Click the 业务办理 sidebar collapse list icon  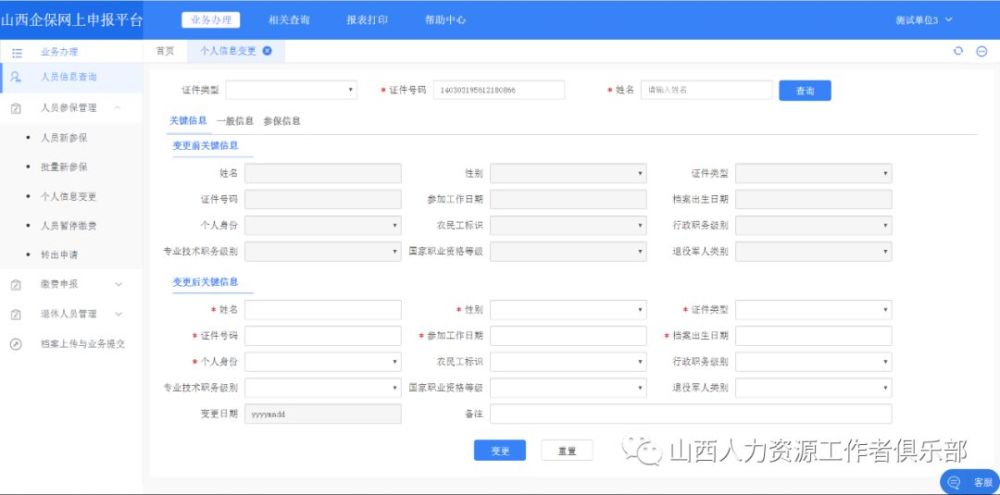pyautogui.click(x=17, y=52)
